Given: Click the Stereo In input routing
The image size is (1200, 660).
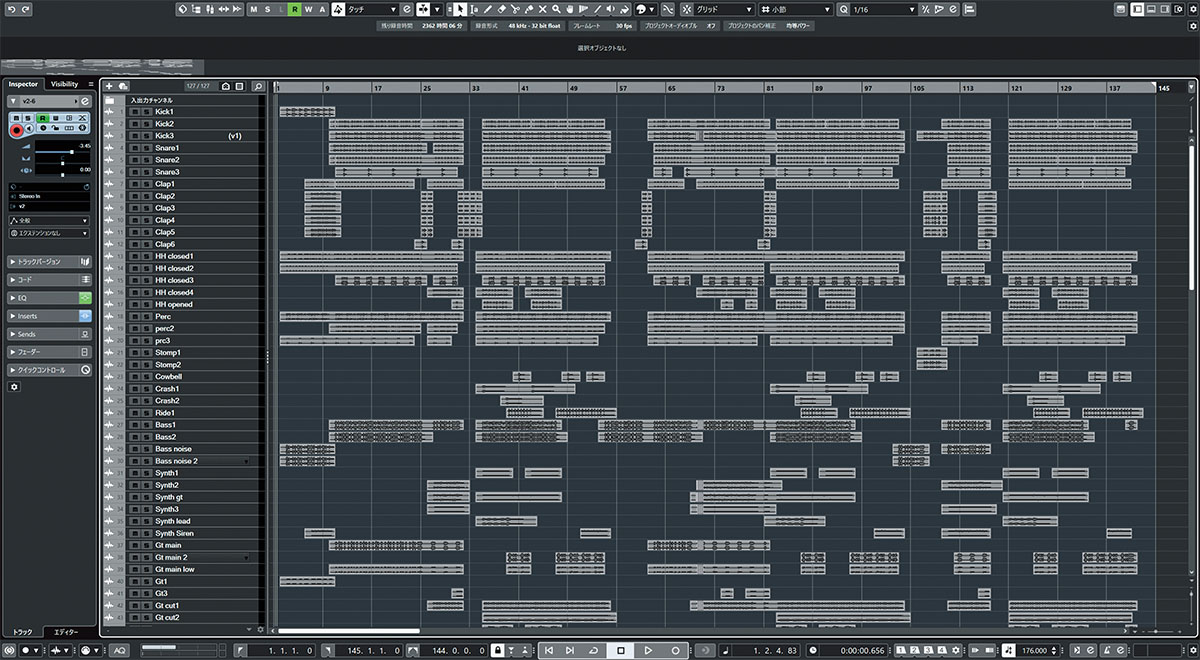Looking at the screenshot, I should coord(49,197).
